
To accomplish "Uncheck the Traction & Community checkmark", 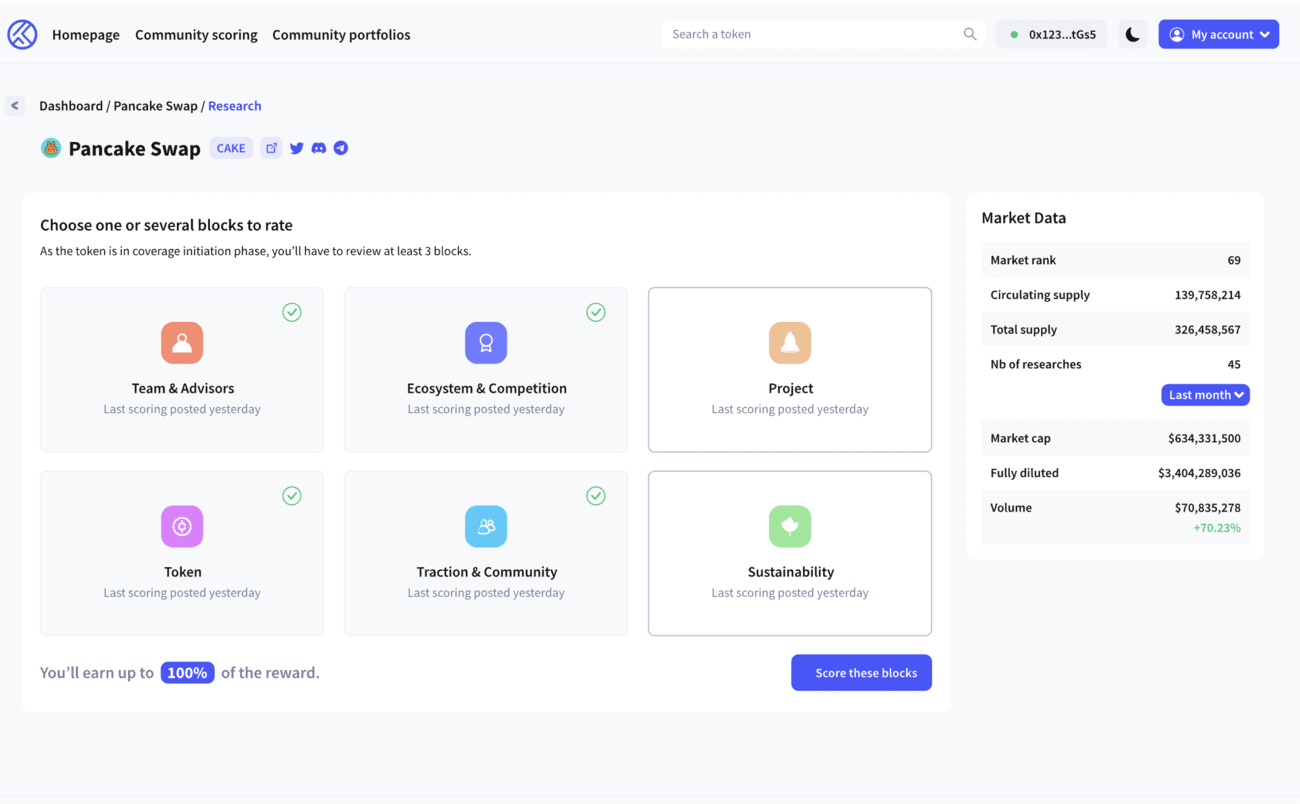I will coord(596,496).
